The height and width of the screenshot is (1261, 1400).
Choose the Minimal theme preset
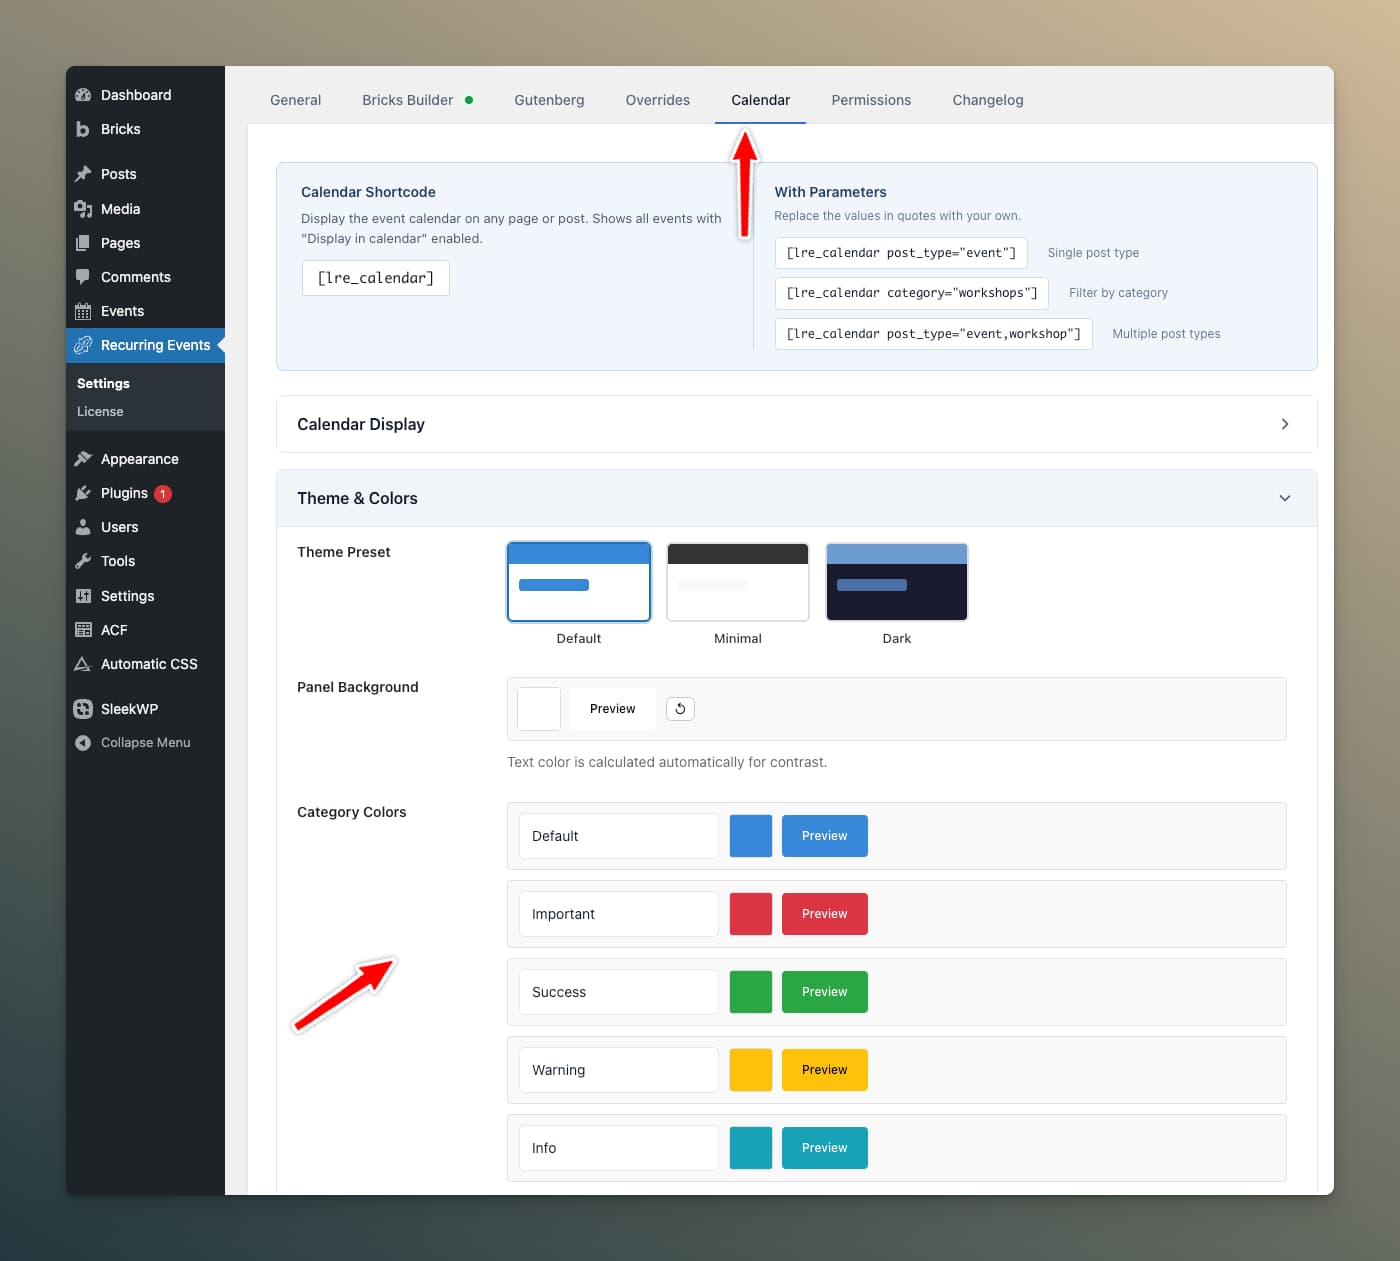point(738,582)
